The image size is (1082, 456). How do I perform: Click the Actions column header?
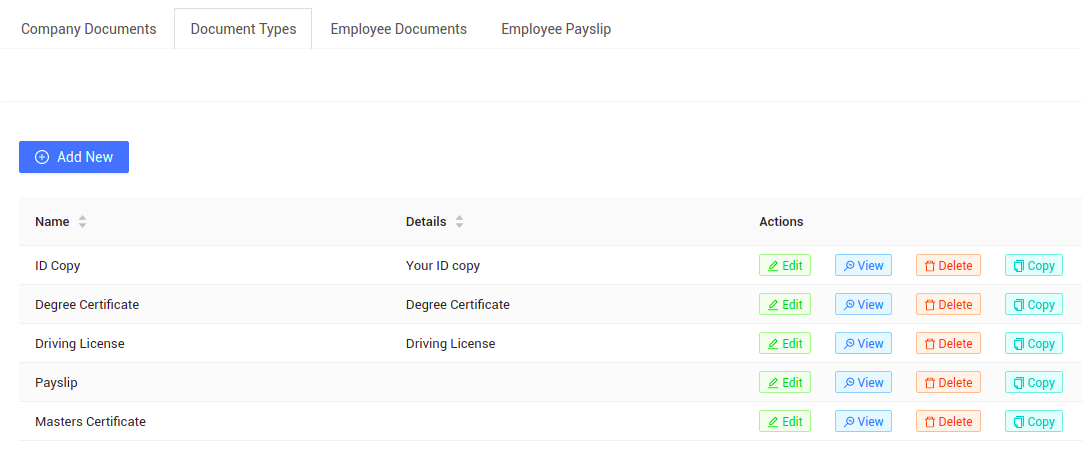pos(781,222)
